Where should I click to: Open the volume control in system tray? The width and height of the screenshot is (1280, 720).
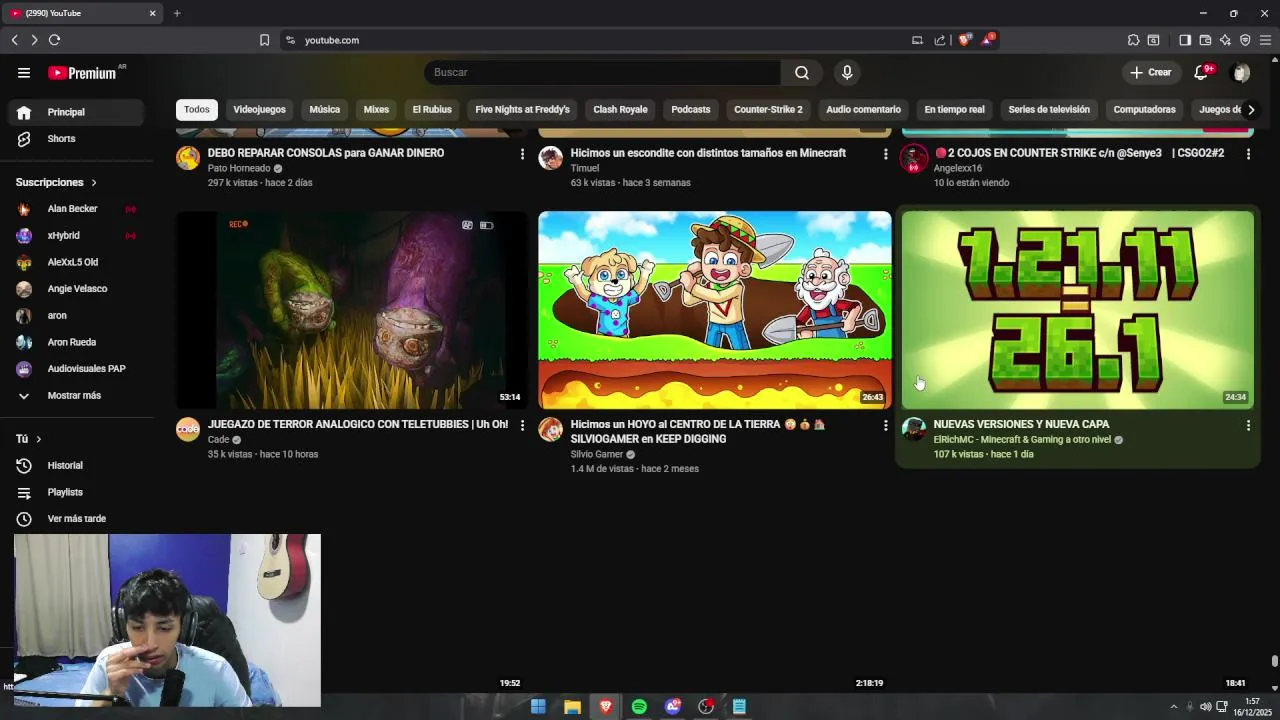click(1205, 707)
